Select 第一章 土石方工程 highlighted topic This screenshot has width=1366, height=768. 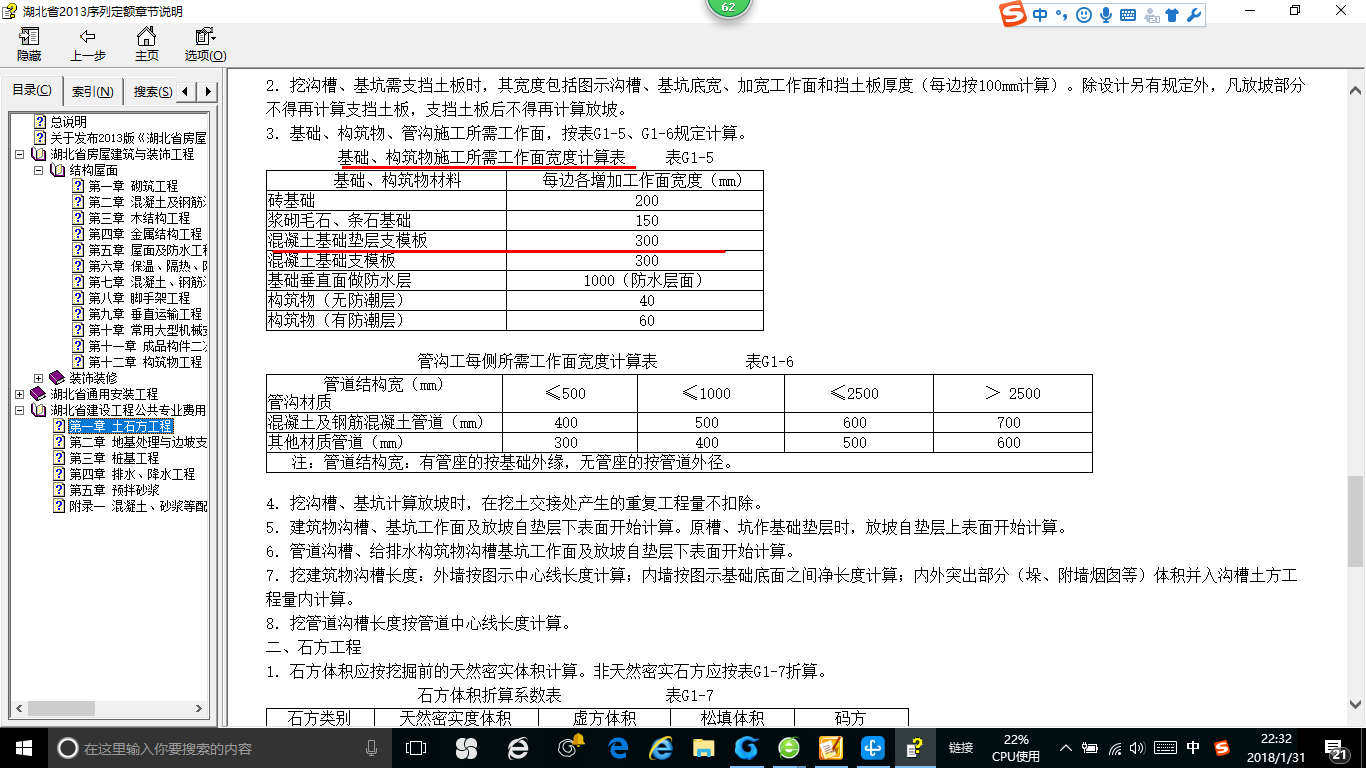point(120,426)
